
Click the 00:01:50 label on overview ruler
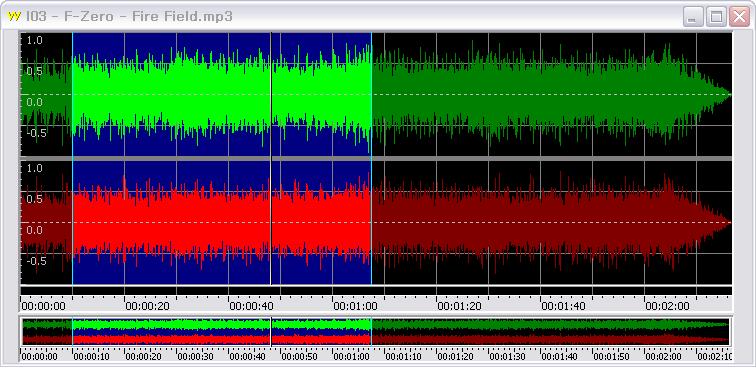612,357
